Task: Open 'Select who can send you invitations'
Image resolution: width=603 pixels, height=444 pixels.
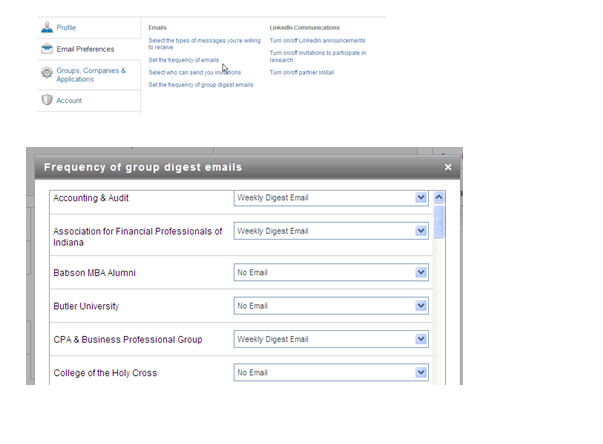Action: pyautogui.click(x=195, y=72)
